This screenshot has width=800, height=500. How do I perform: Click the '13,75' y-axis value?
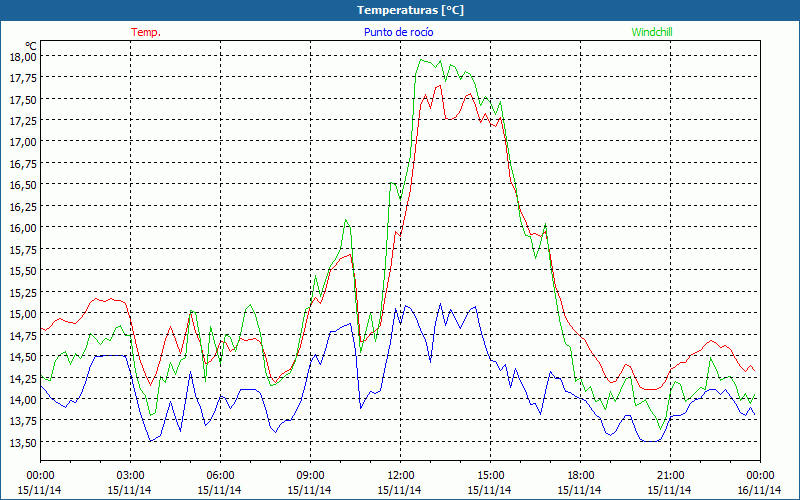[x=23, y=420]
